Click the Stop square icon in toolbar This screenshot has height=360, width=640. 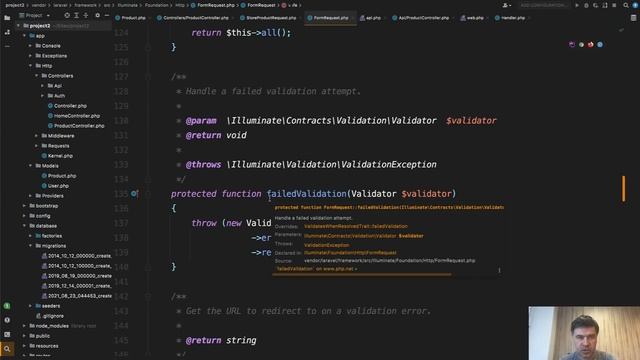(x=614, y=5)
